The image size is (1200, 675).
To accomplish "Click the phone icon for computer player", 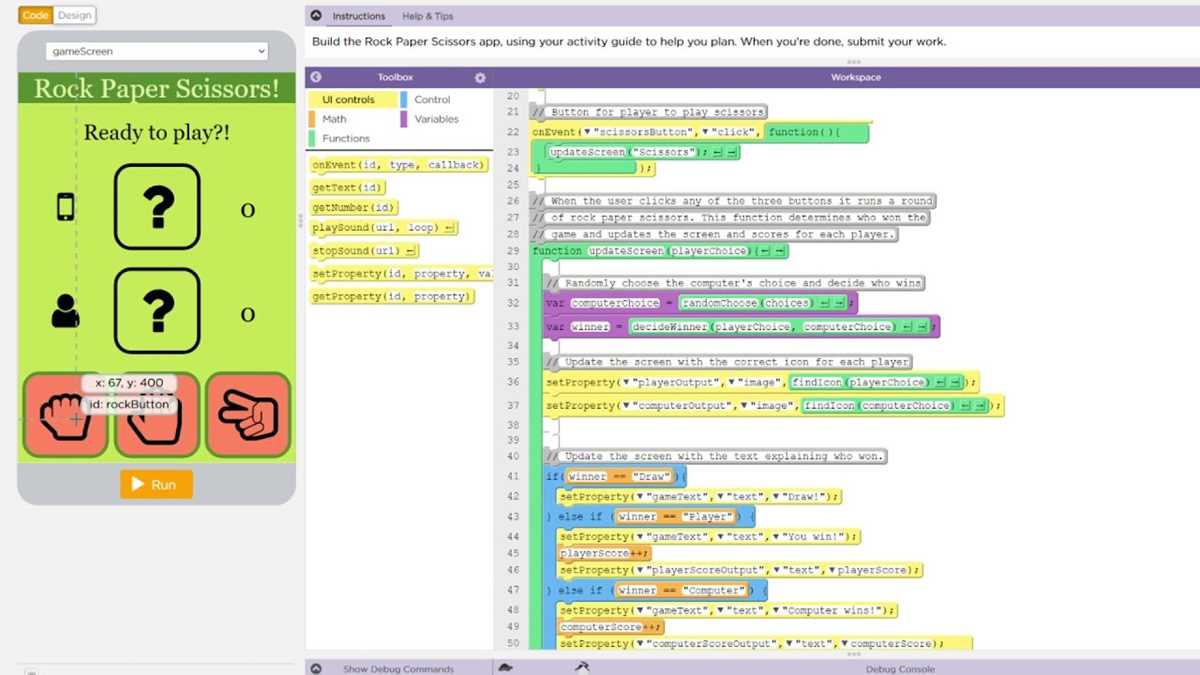I will [66, 207].
